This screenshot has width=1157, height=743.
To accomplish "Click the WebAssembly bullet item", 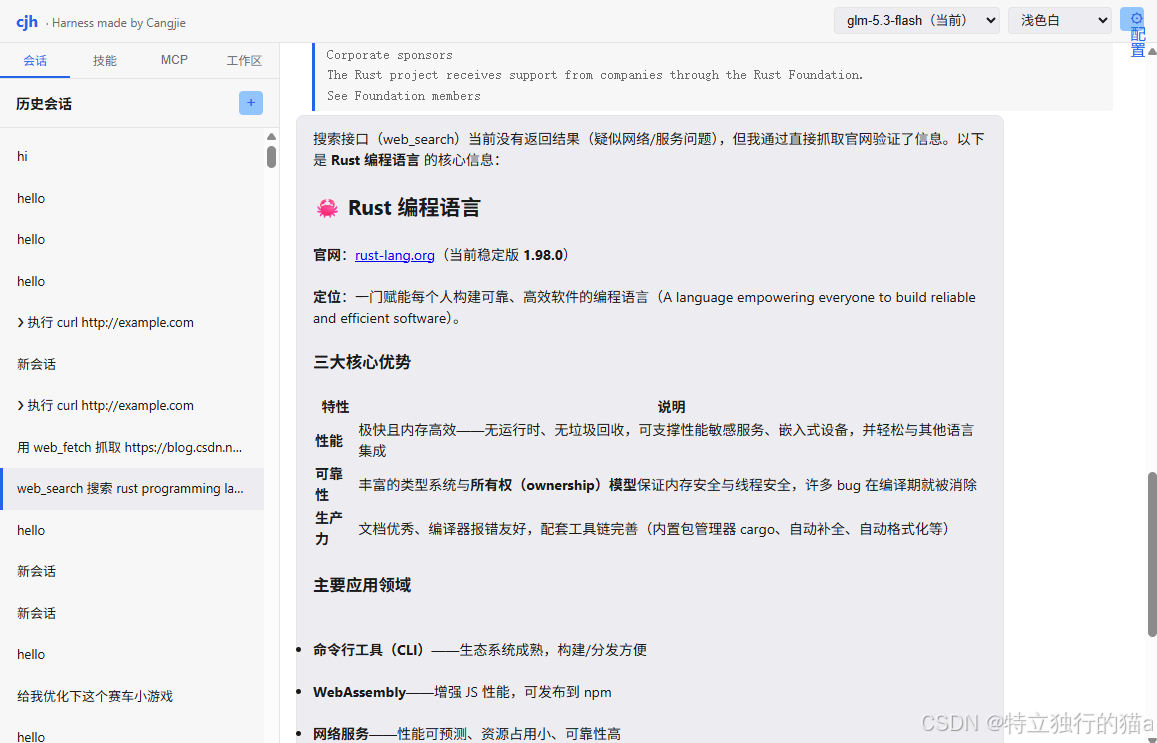I will tap(462, 692).
